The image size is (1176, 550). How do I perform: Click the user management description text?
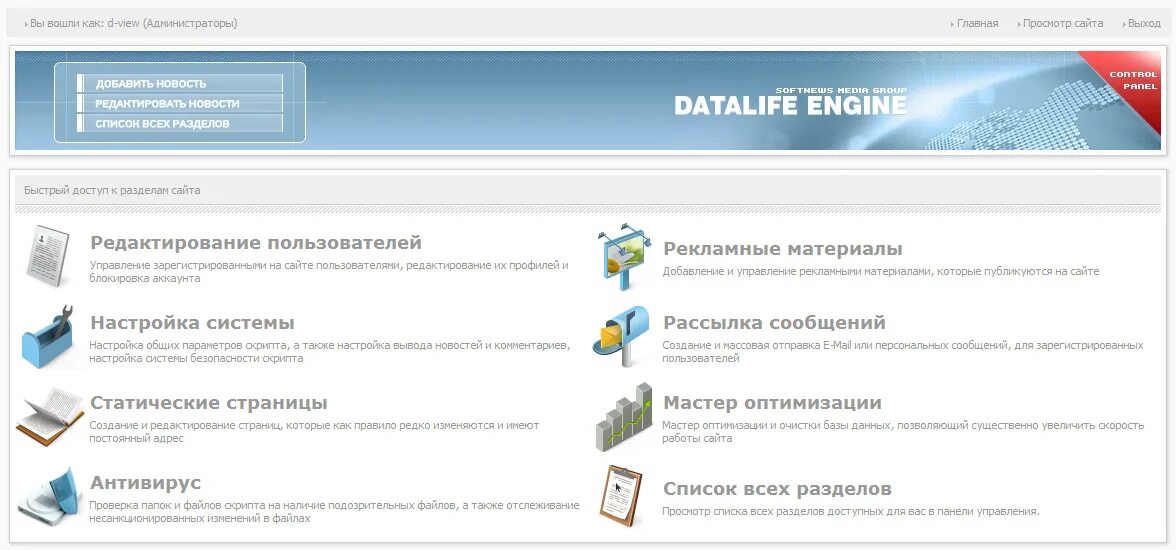tap(329, 272)
